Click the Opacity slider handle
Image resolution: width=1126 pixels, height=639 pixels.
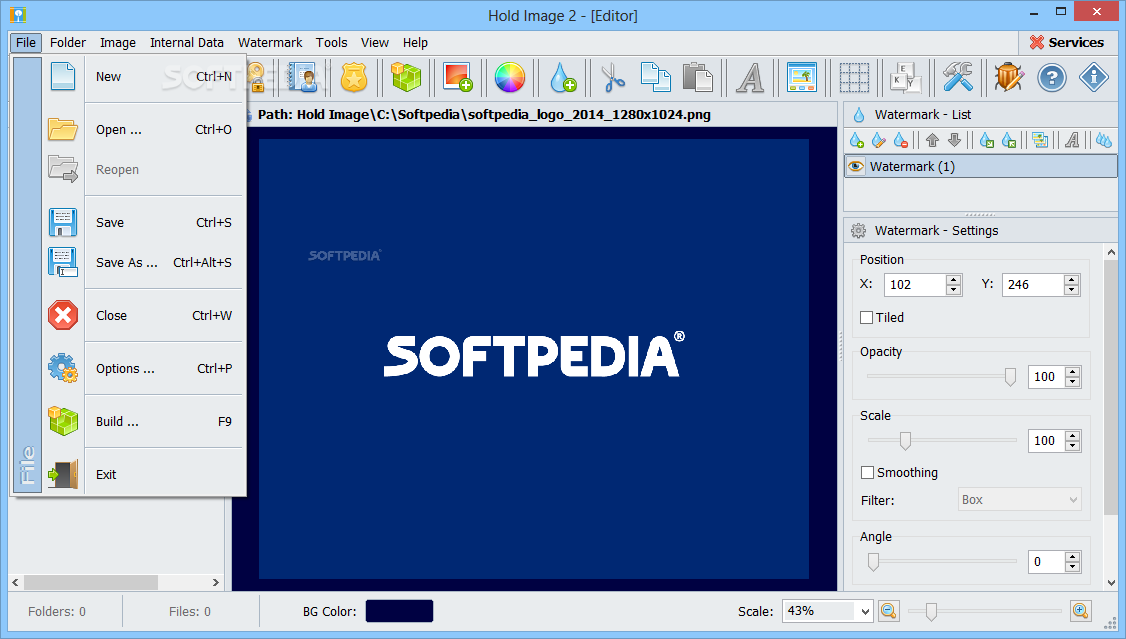[x=1010, y=377]
